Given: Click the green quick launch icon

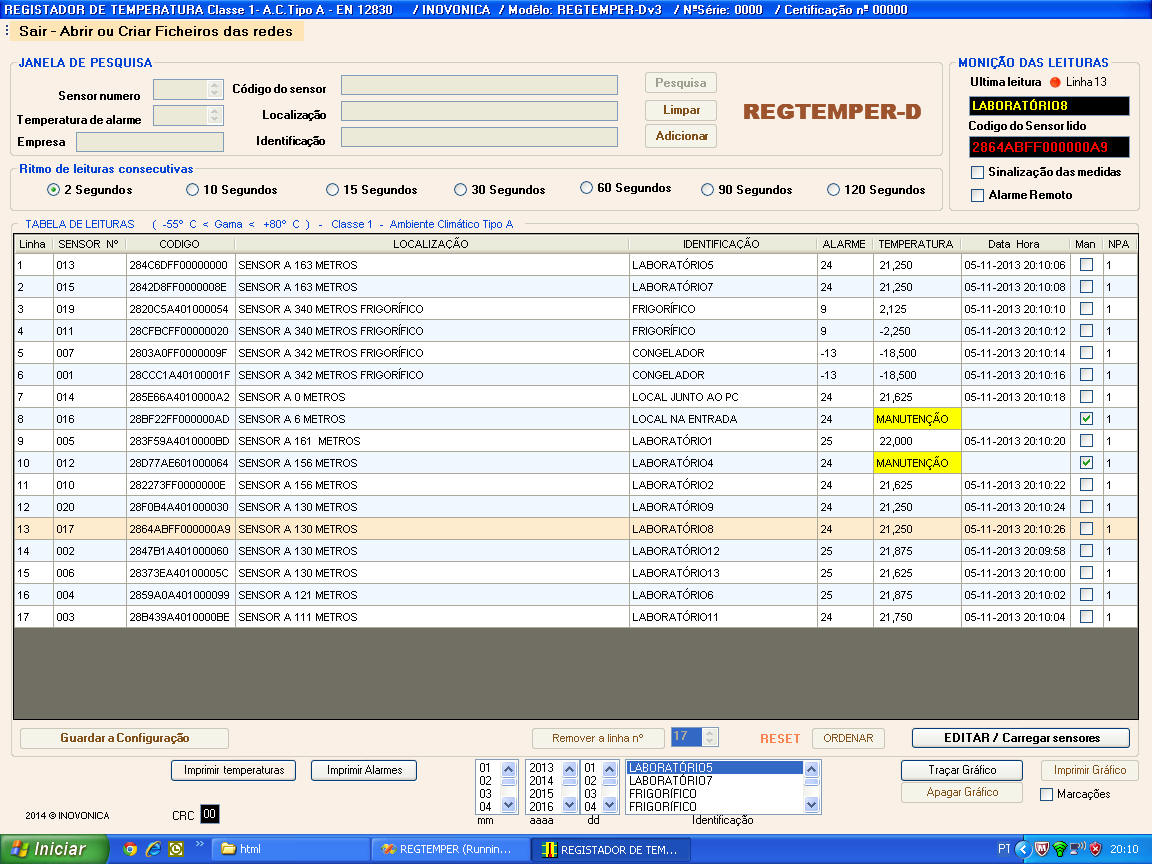Looking at the screenshot, I should [176, 849].
